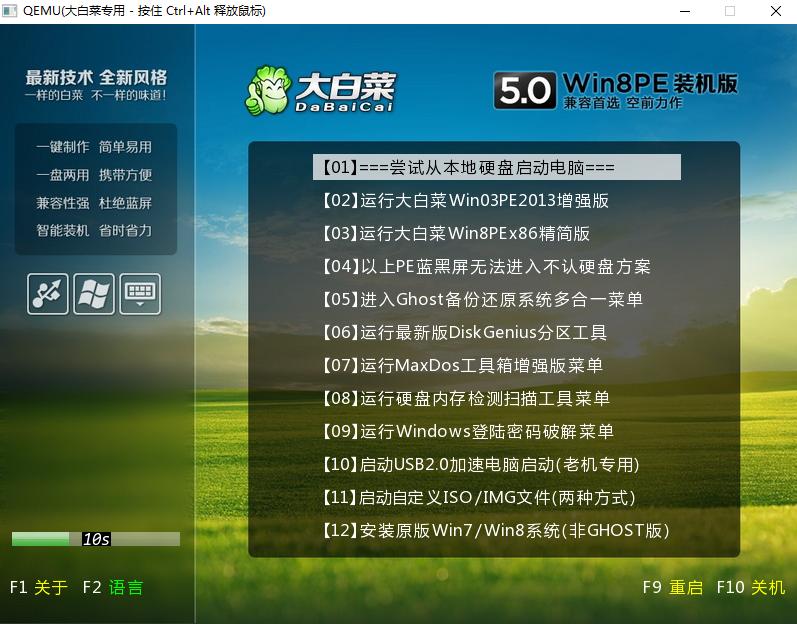Open 【05】进入Ghost备份还原系统多合一菜单
Viewport: 797px width, 624px height.
482,299
